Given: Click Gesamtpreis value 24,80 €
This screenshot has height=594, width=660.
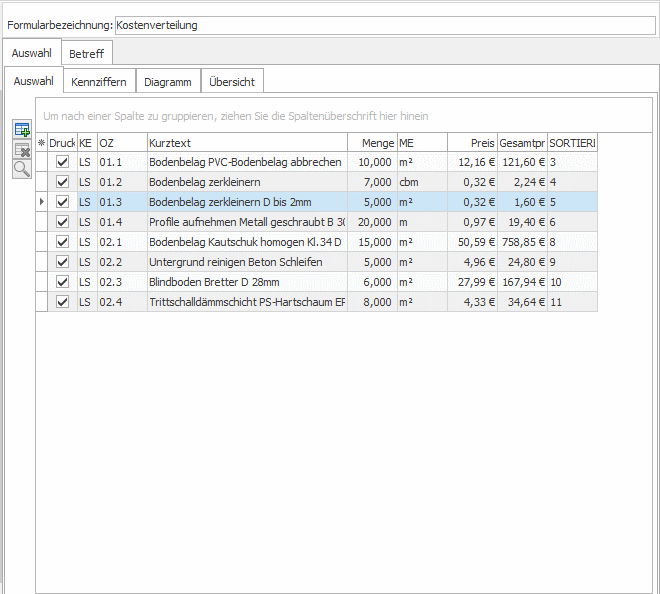Looking at the screenshot, I should pos(522,262).
